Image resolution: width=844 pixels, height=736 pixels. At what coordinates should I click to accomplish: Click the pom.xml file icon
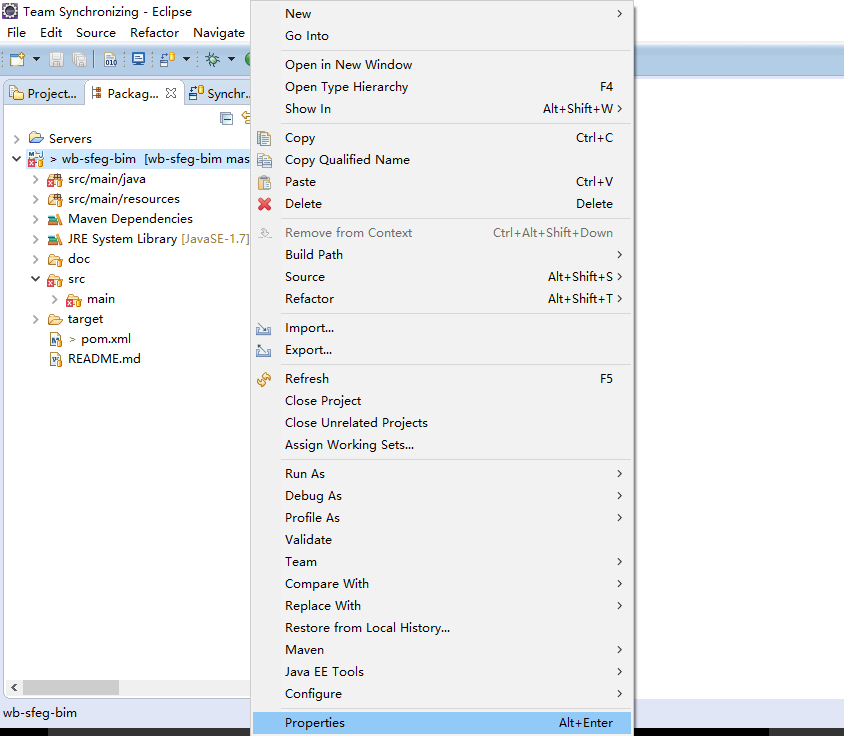(56, 339)
